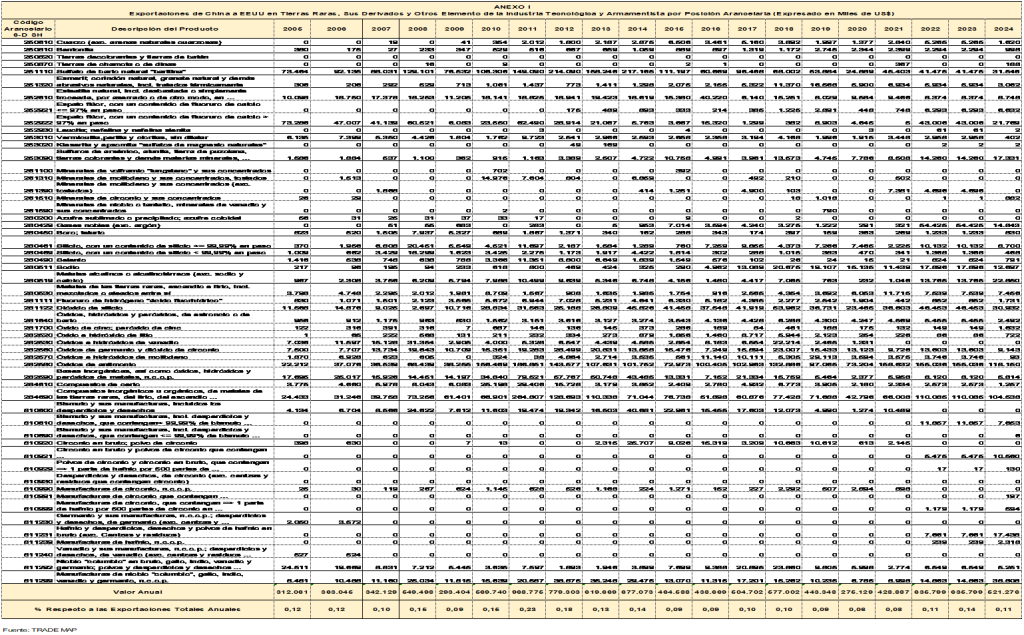Click the 'ANEXO I' title at top

512,5
